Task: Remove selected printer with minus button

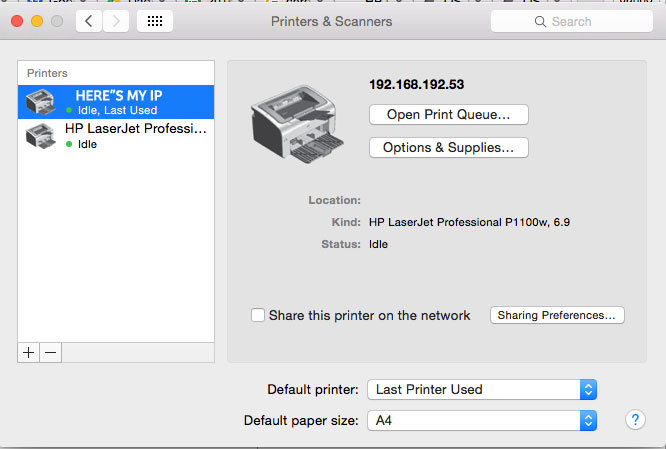Action: point(51,353)
